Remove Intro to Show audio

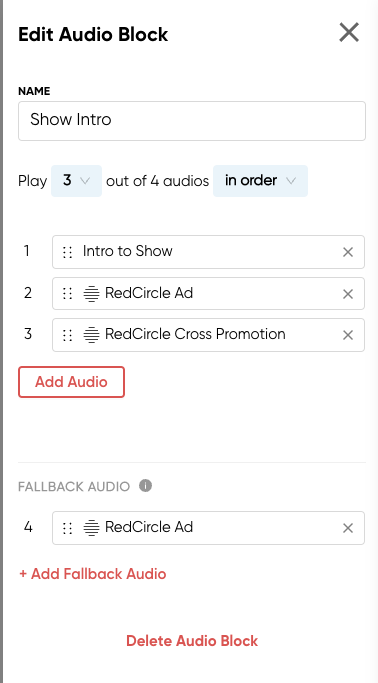pos(348,252)
